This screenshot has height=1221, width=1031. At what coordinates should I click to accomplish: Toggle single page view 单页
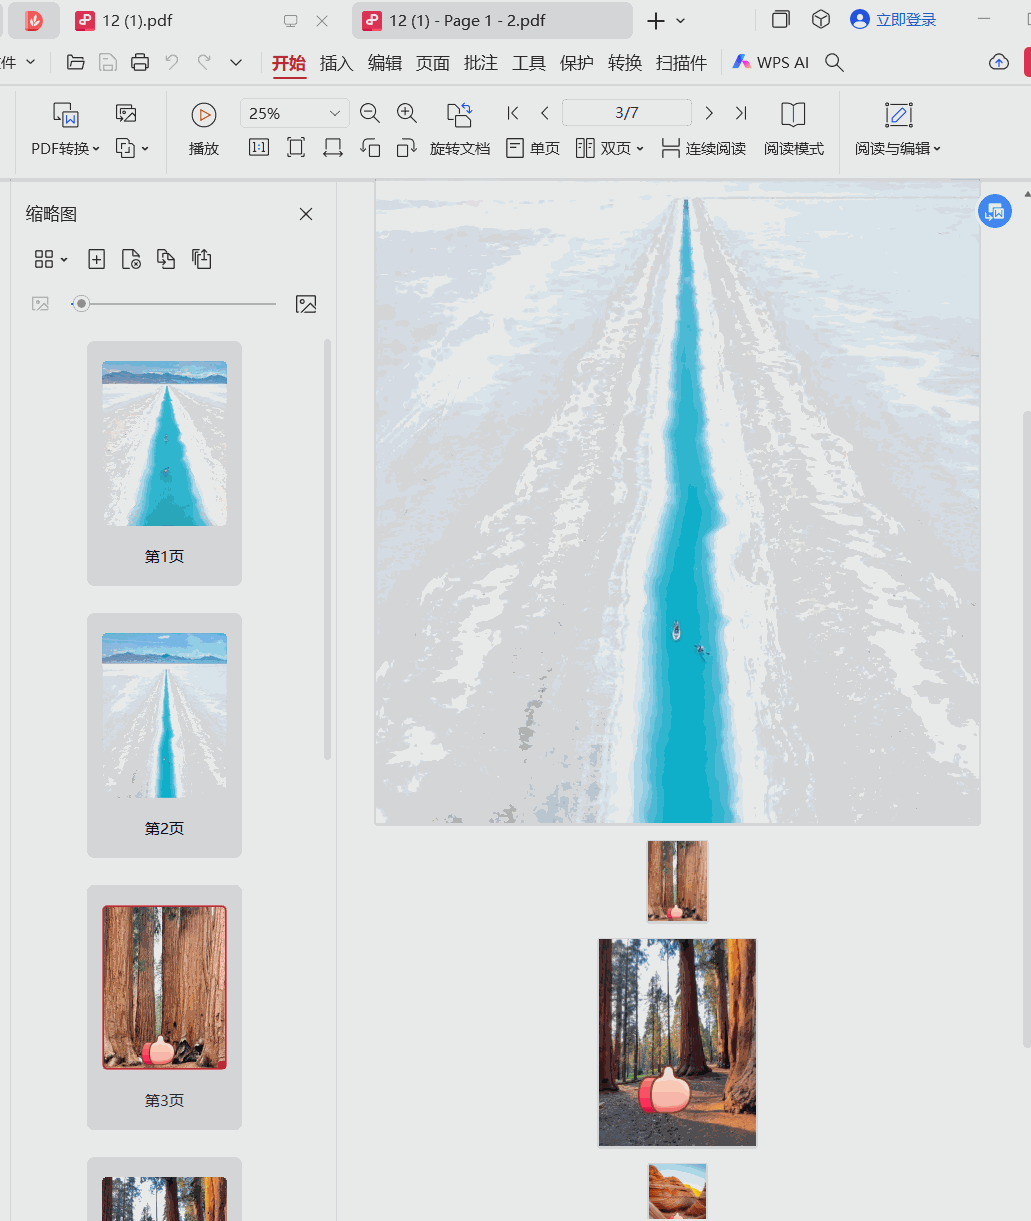tap(533, 148)
